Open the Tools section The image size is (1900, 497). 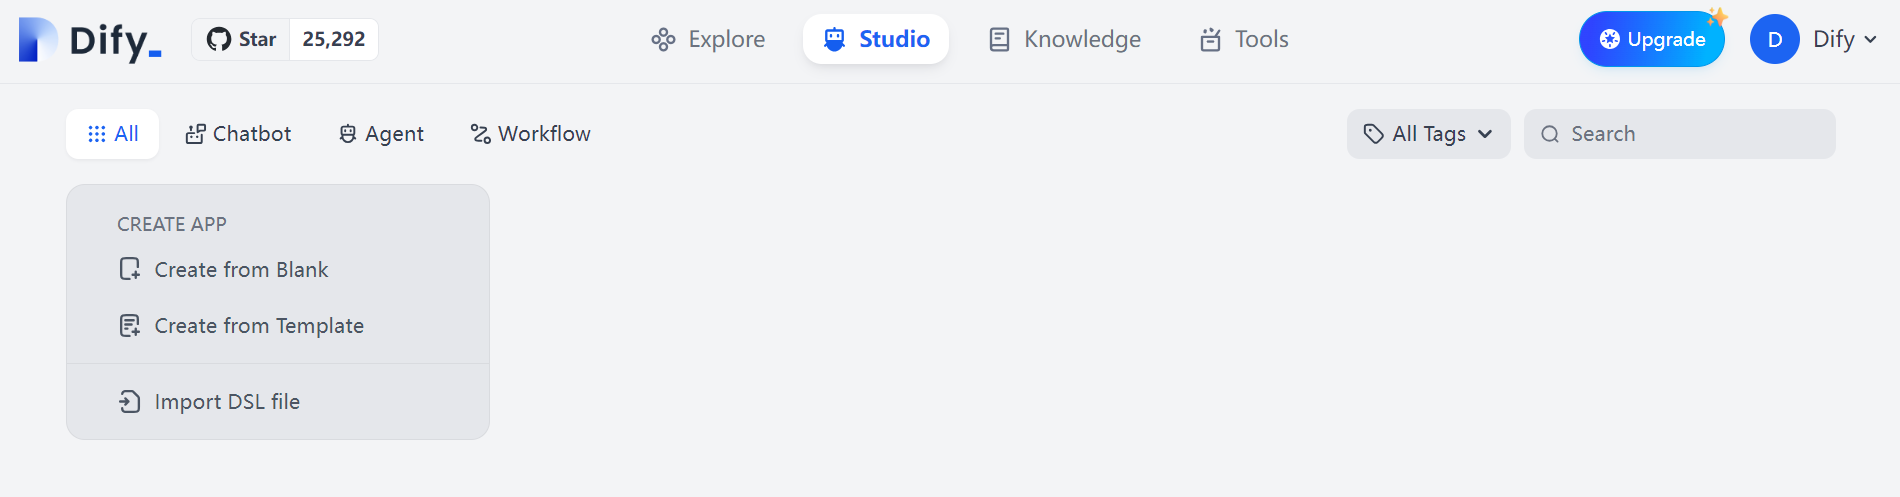pos(1244,39)
